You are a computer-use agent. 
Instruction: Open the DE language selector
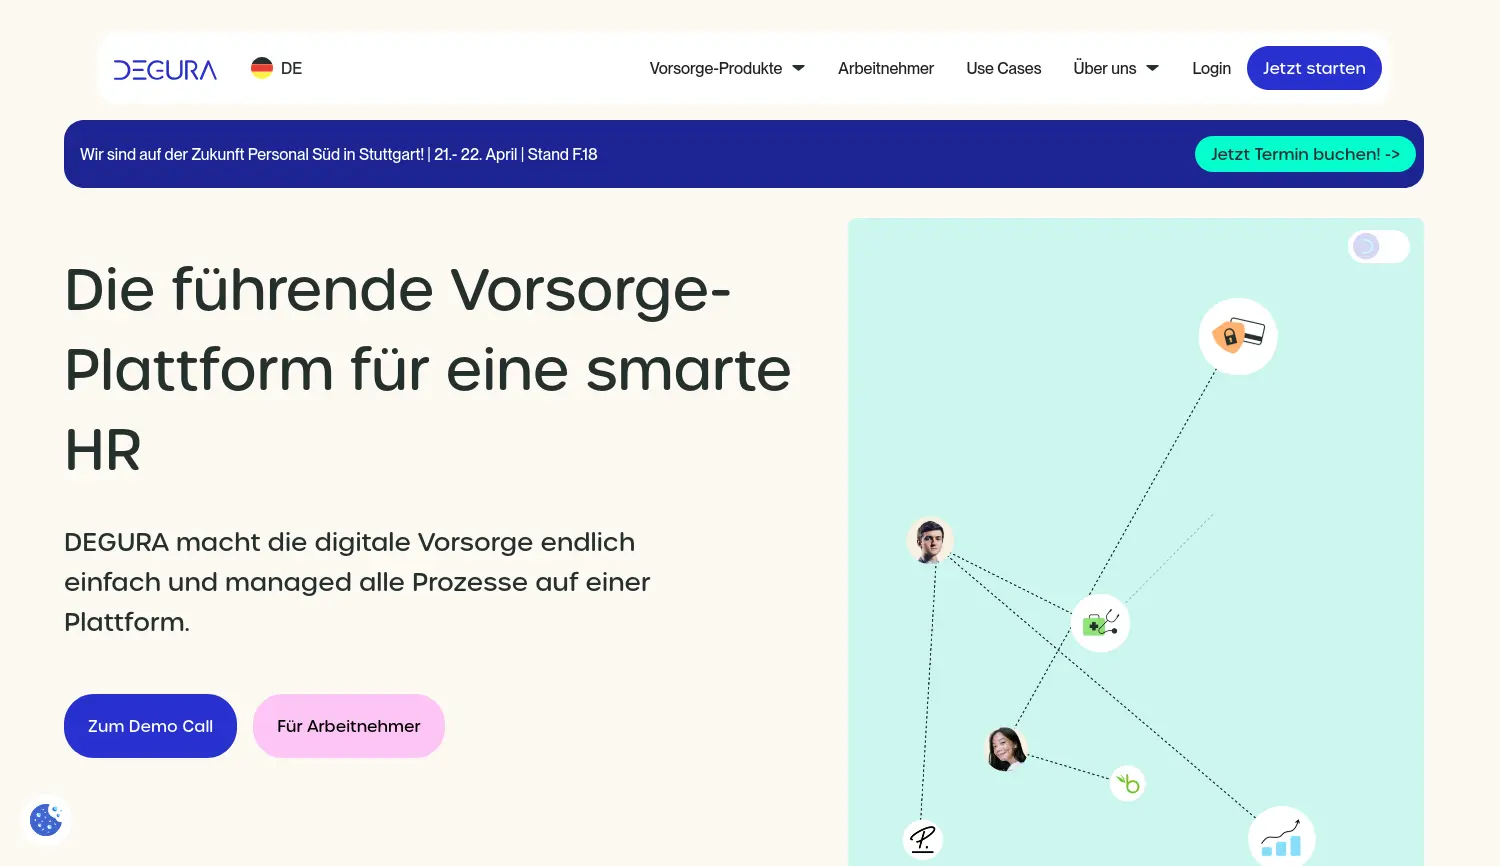coord(277,68)
